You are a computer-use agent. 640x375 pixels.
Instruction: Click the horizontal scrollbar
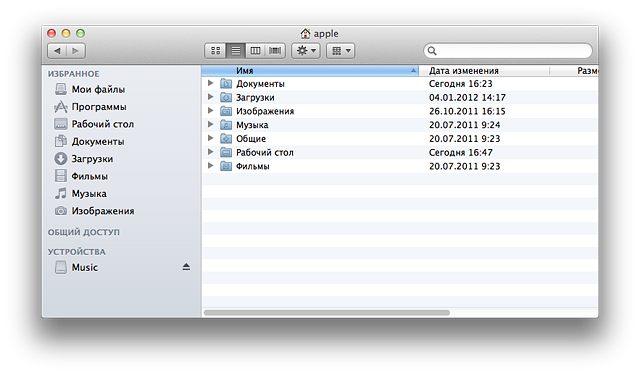[x=327, y=313]
